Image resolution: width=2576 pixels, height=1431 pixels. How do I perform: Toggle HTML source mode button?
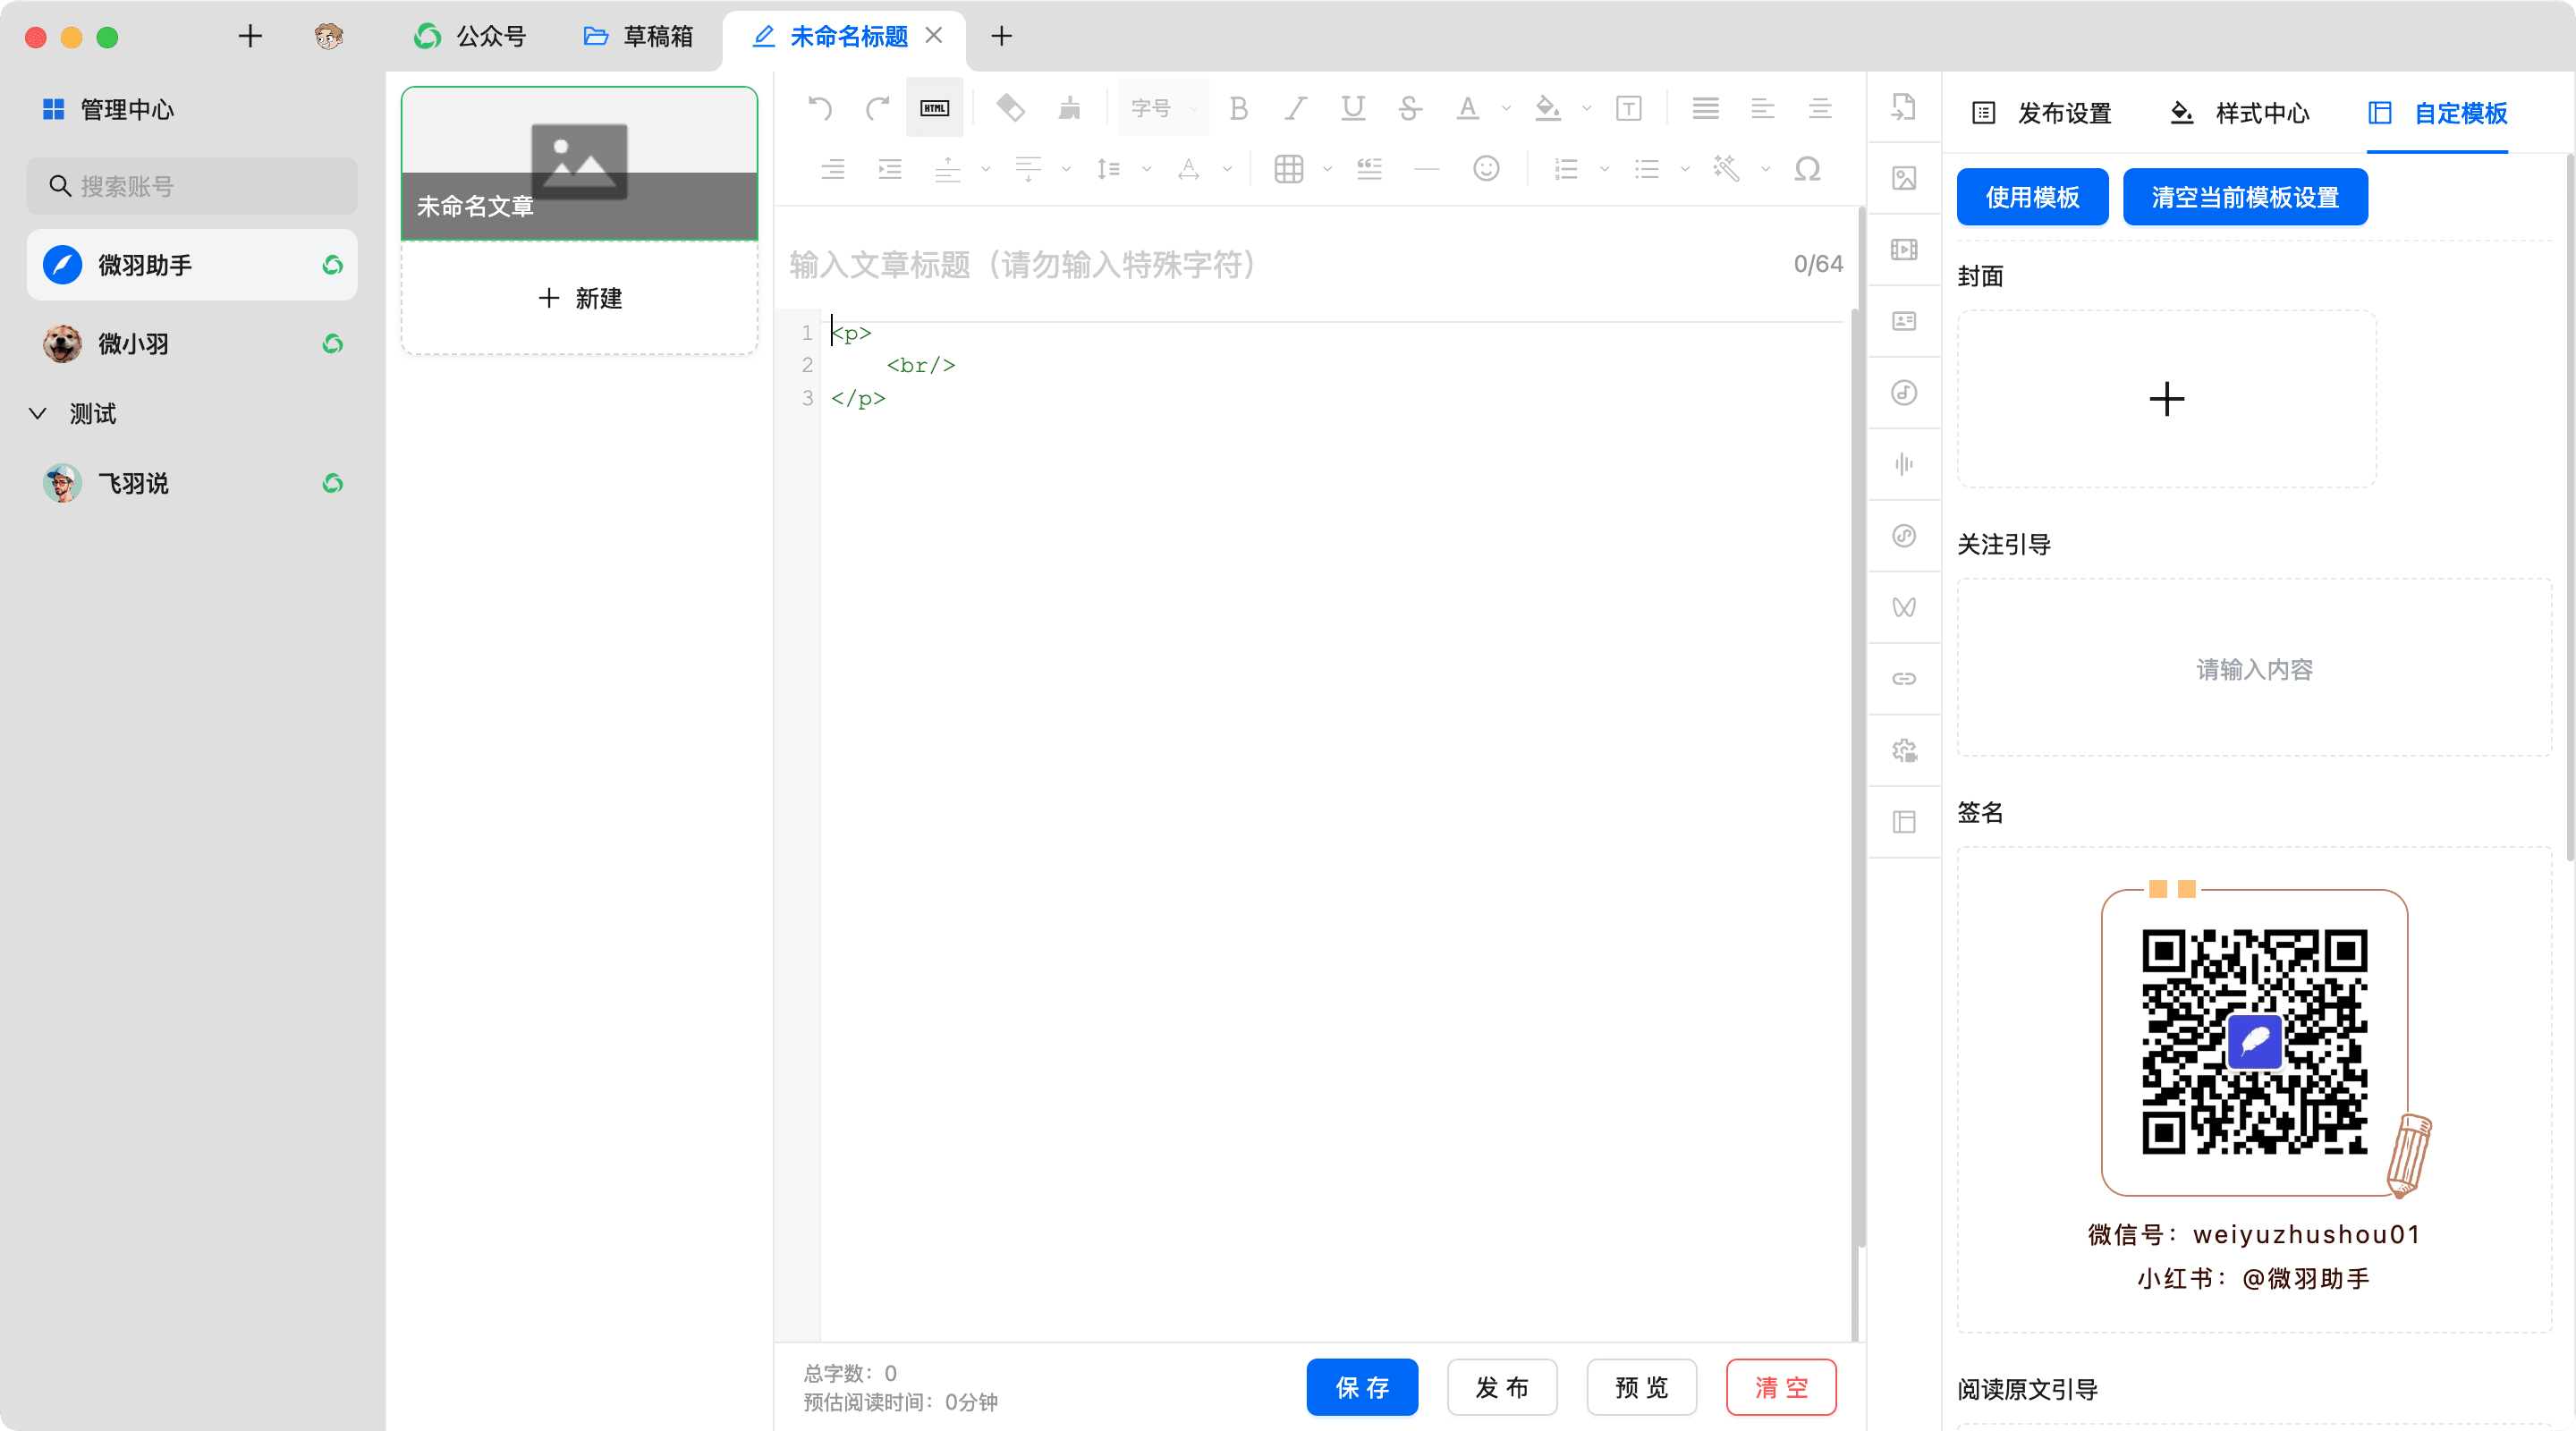pos(934,108)
